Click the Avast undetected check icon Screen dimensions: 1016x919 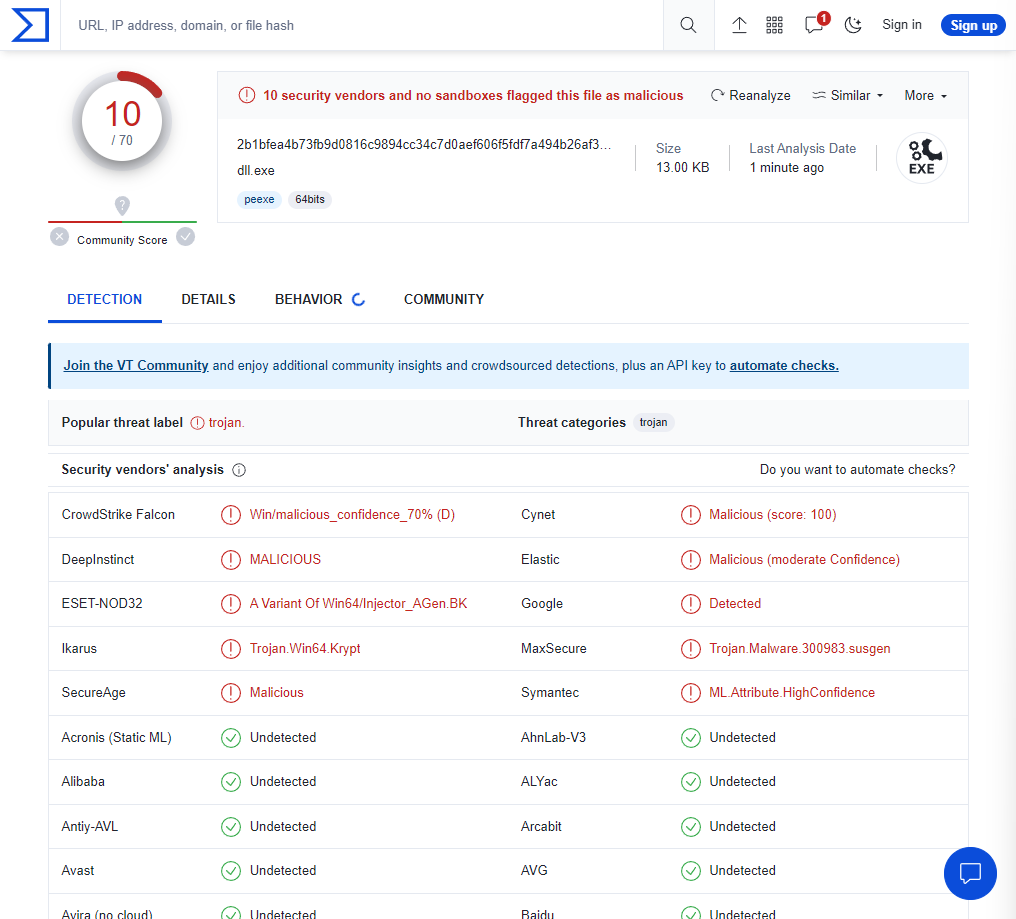(231, 870)
